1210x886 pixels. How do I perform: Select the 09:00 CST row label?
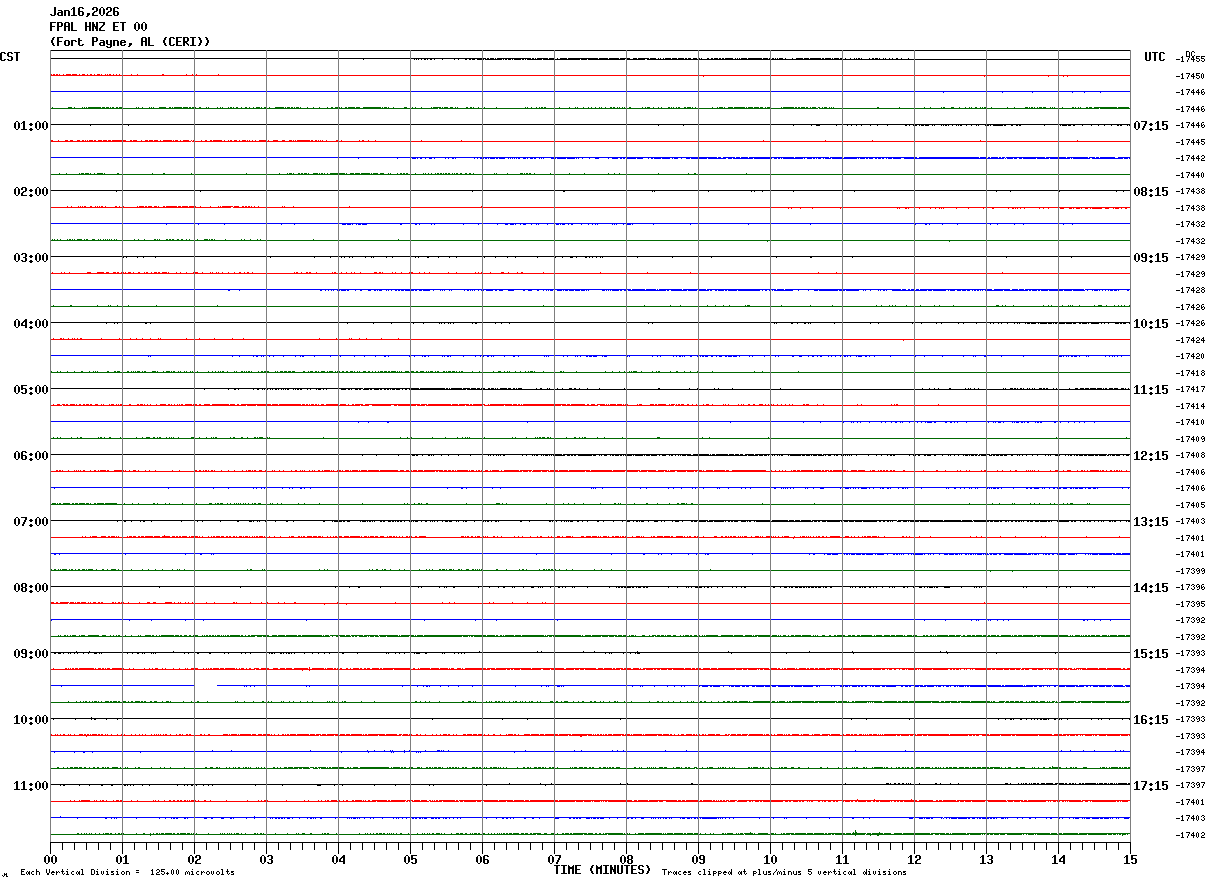[x=31, y=653]
